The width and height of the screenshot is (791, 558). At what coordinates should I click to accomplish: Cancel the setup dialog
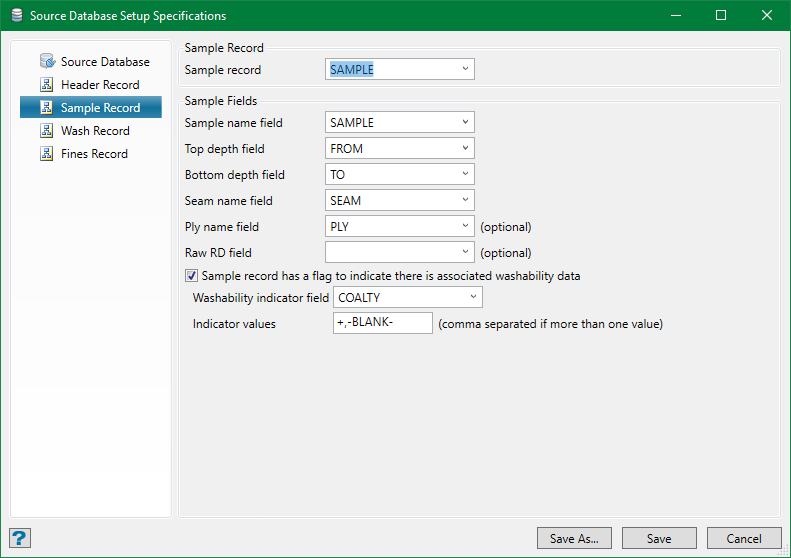pyautogui.click(x=743, y=539)
